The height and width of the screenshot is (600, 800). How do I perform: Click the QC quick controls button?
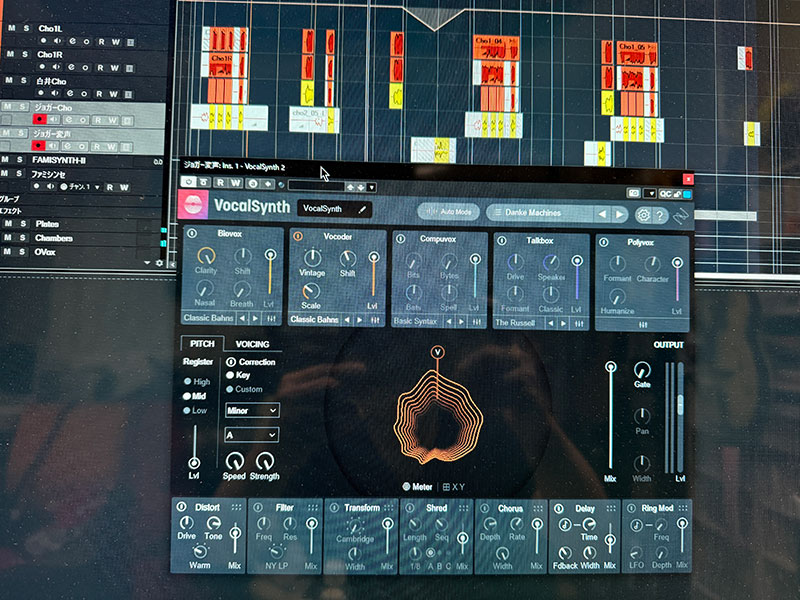665,194
